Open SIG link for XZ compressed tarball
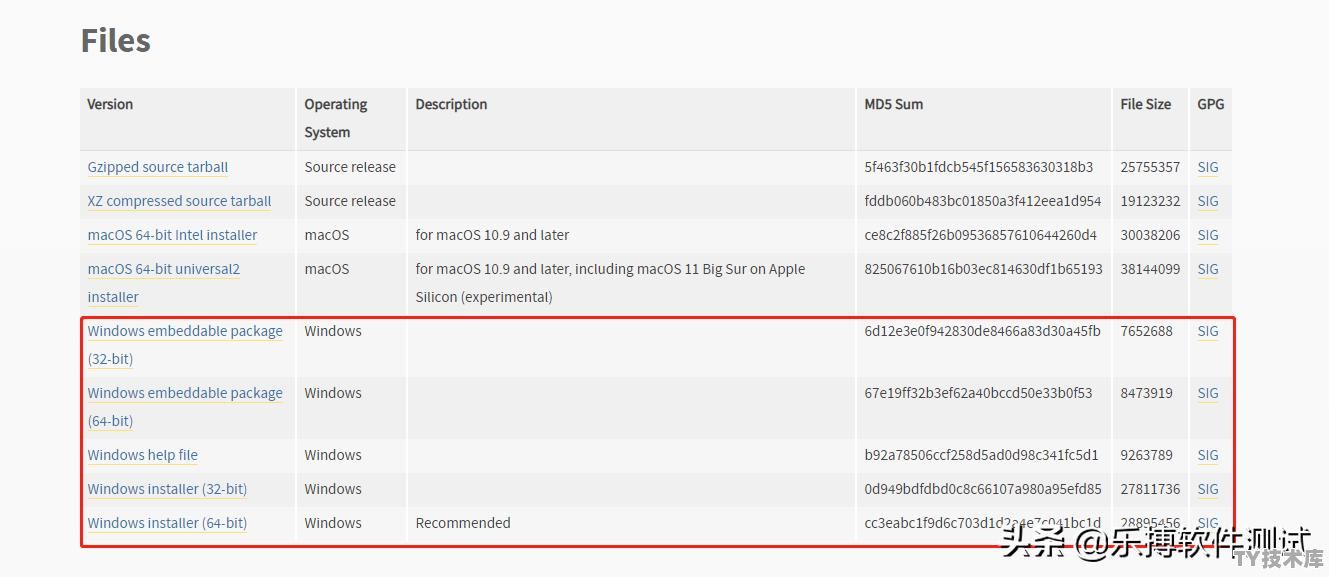 pyautogui.click(x=1208, y=201)
